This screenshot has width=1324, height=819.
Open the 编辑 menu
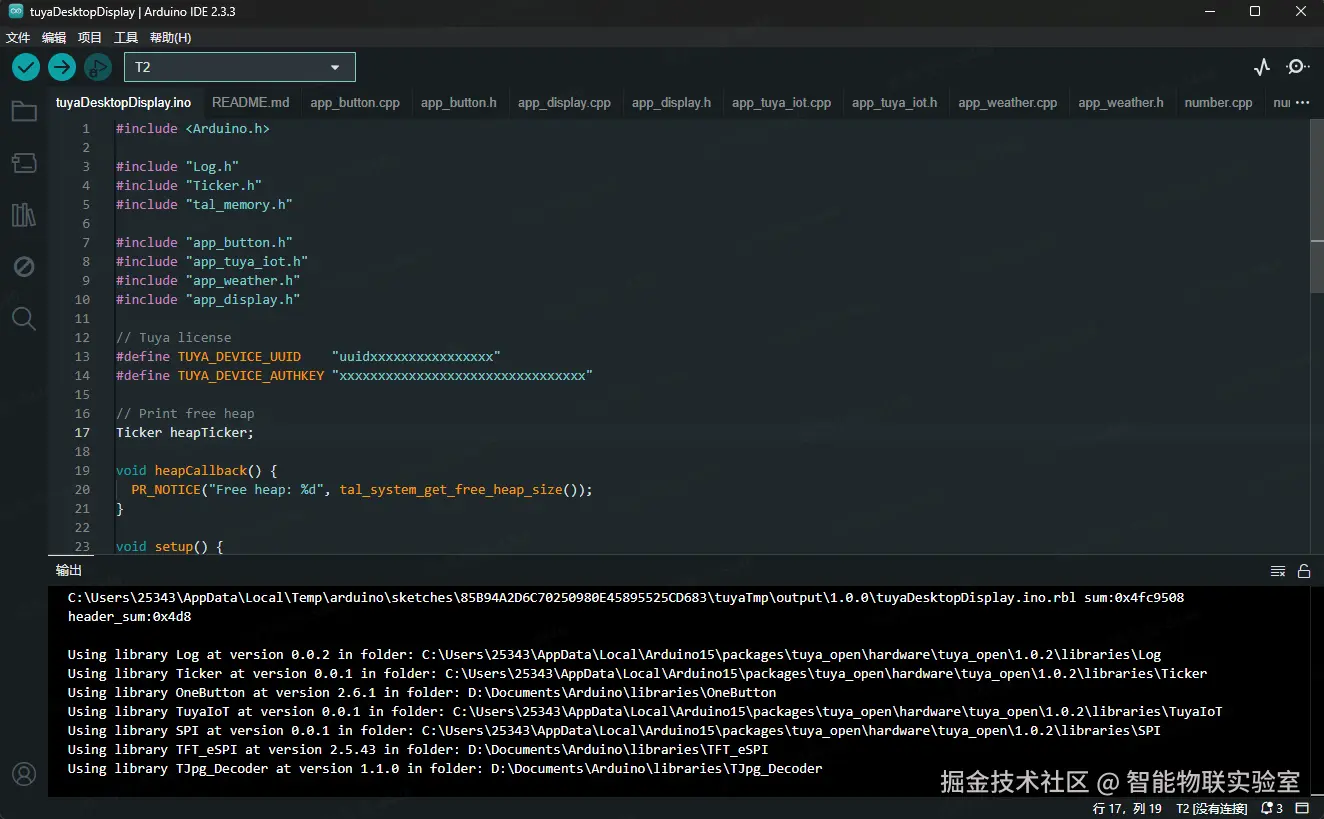coord(54,38)
